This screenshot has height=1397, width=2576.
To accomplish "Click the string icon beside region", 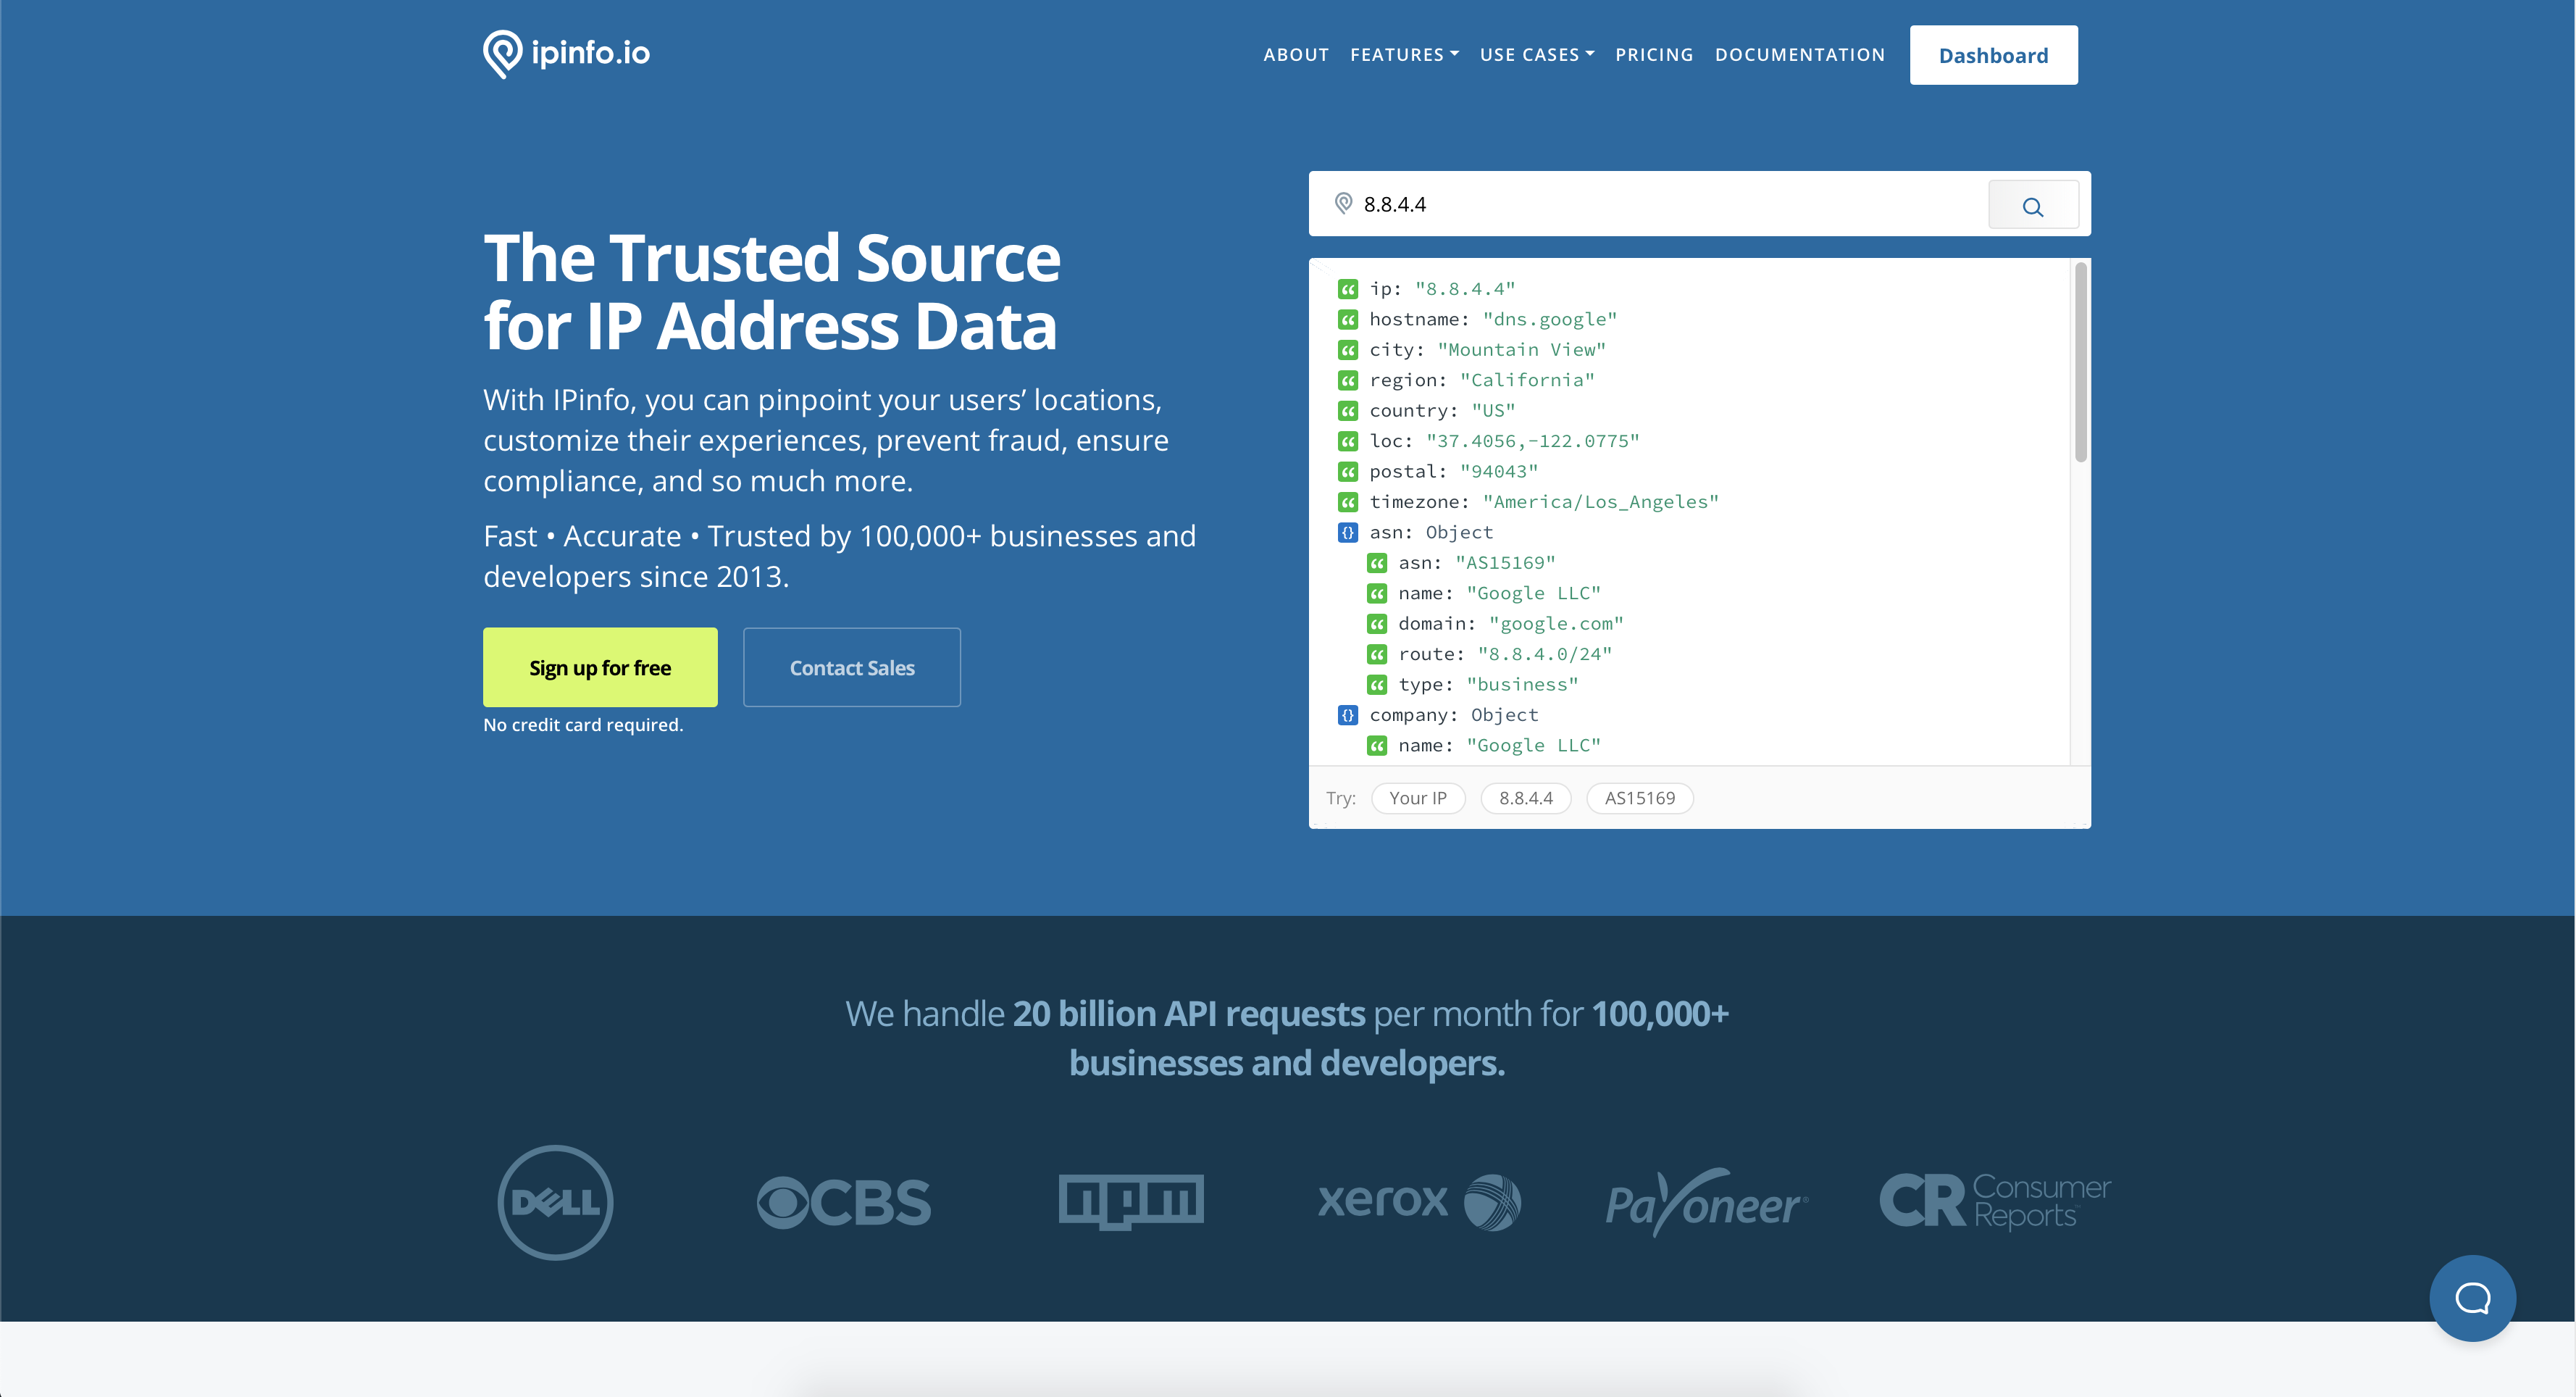I will click(x=1348, y=381).
